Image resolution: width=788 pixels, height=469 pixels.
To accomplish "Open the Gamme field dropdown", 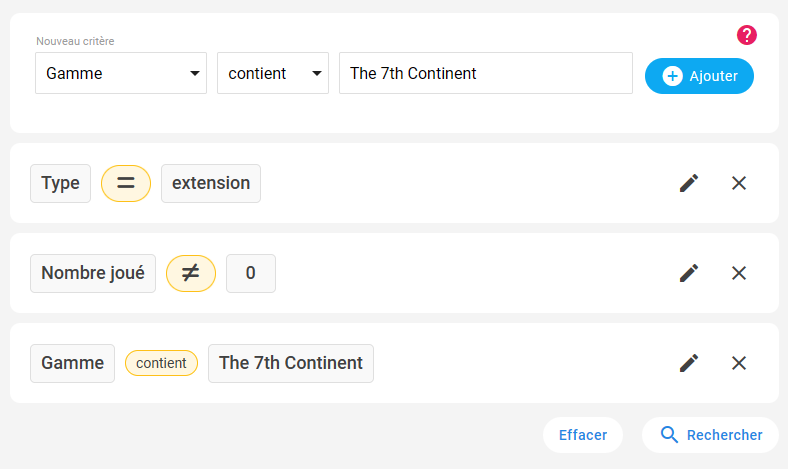I will pos(121,73).
